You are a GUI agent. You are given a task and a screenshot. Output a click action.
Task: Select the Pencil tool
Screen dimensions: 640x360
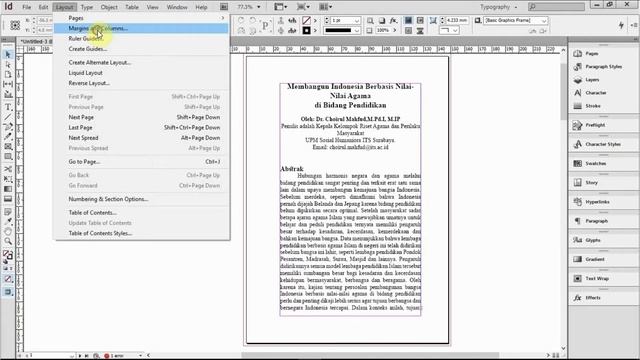[x=8, y=137]
